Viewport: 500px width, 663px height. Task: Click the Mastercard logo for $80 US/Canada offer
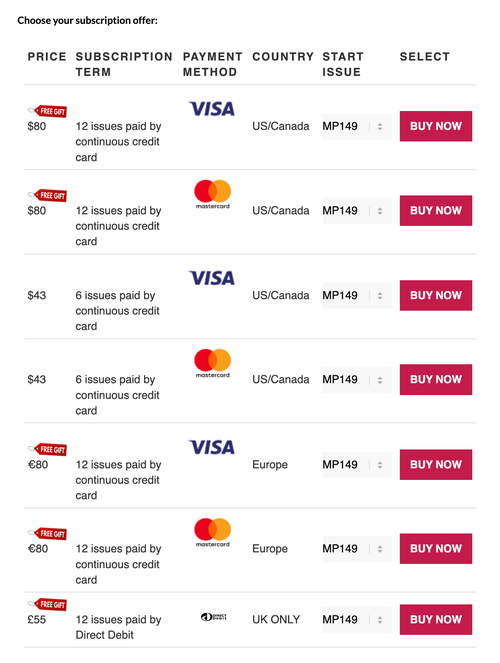click(213, 194)
